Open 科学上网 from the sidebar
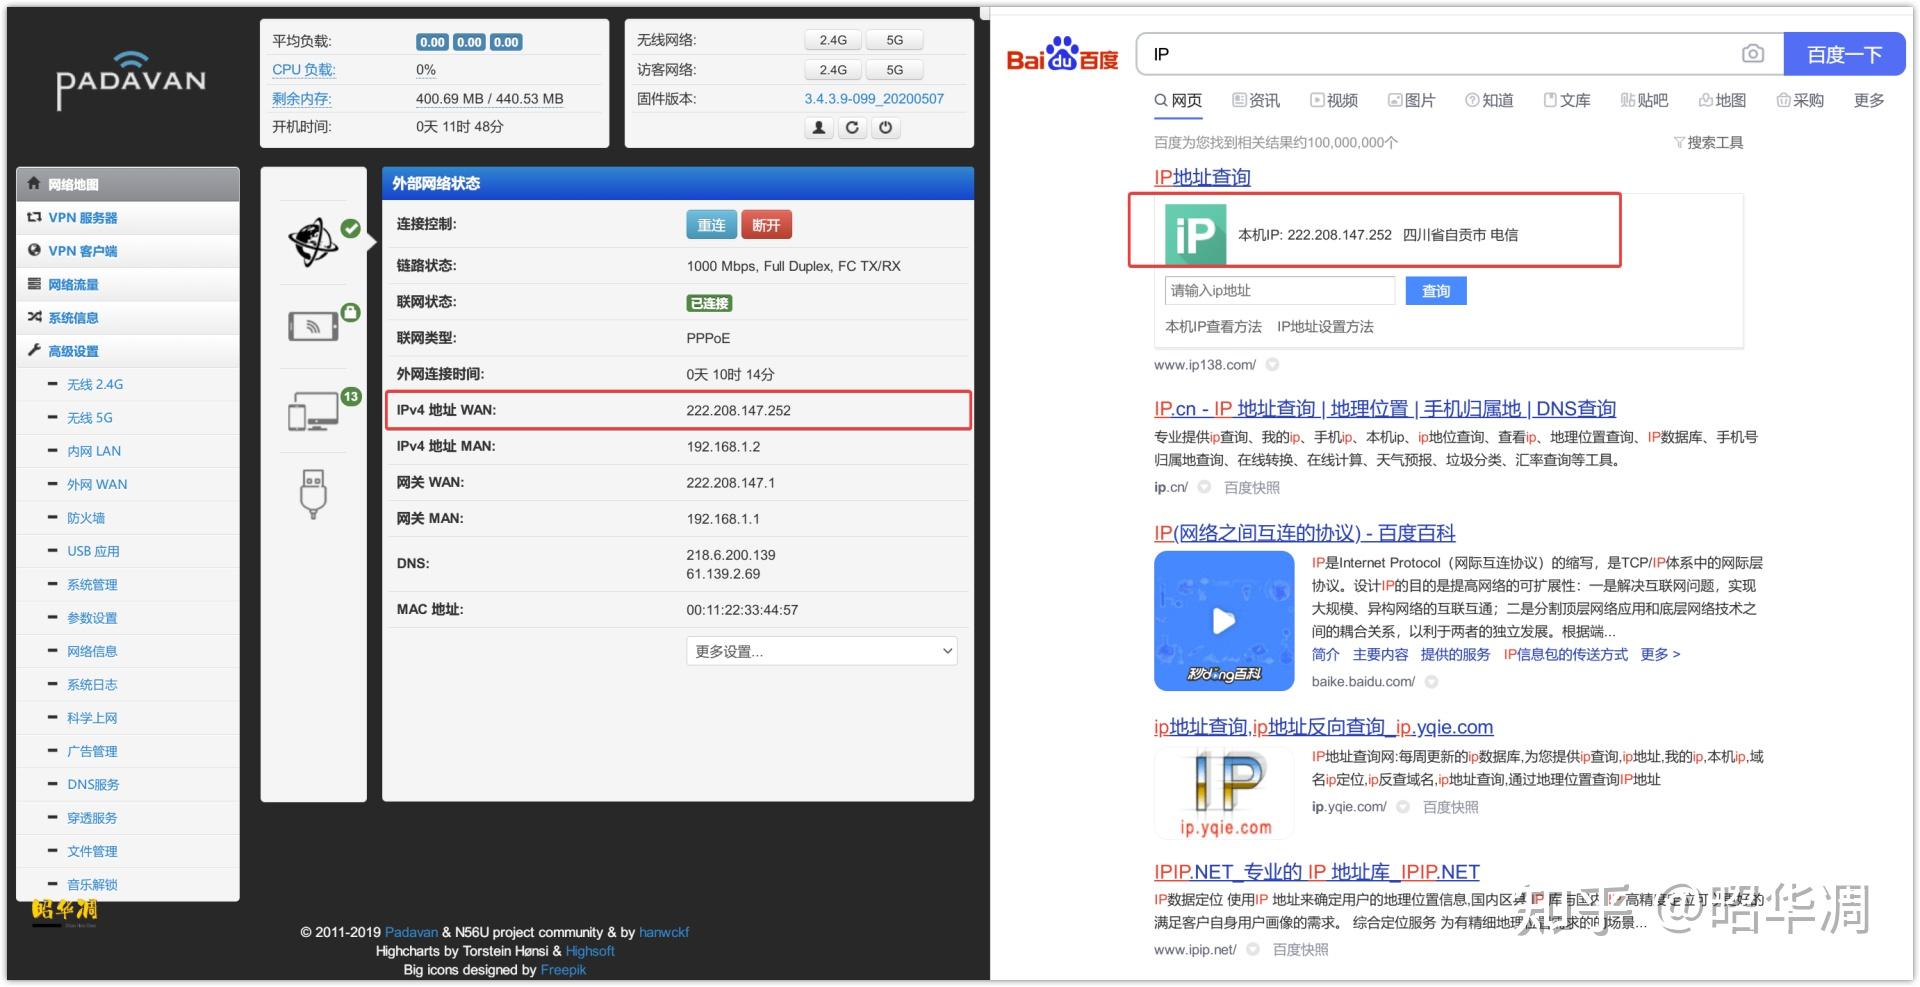 point(92,717)
